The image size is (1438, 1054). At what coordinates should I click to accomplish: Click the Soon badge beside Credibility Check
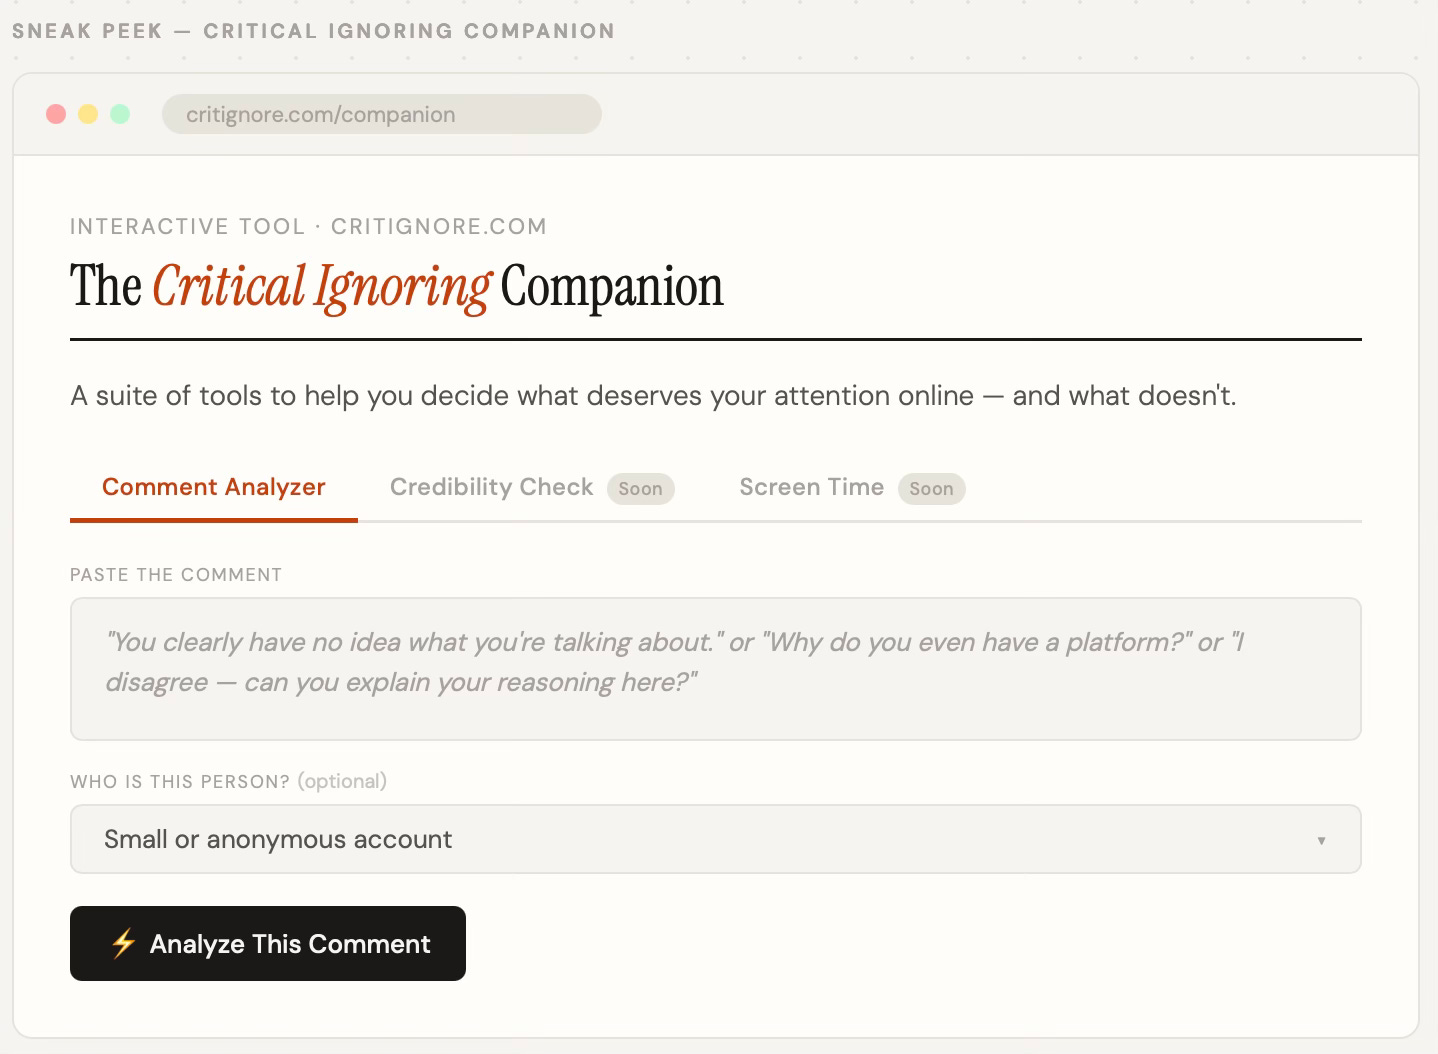click(640, 489)
